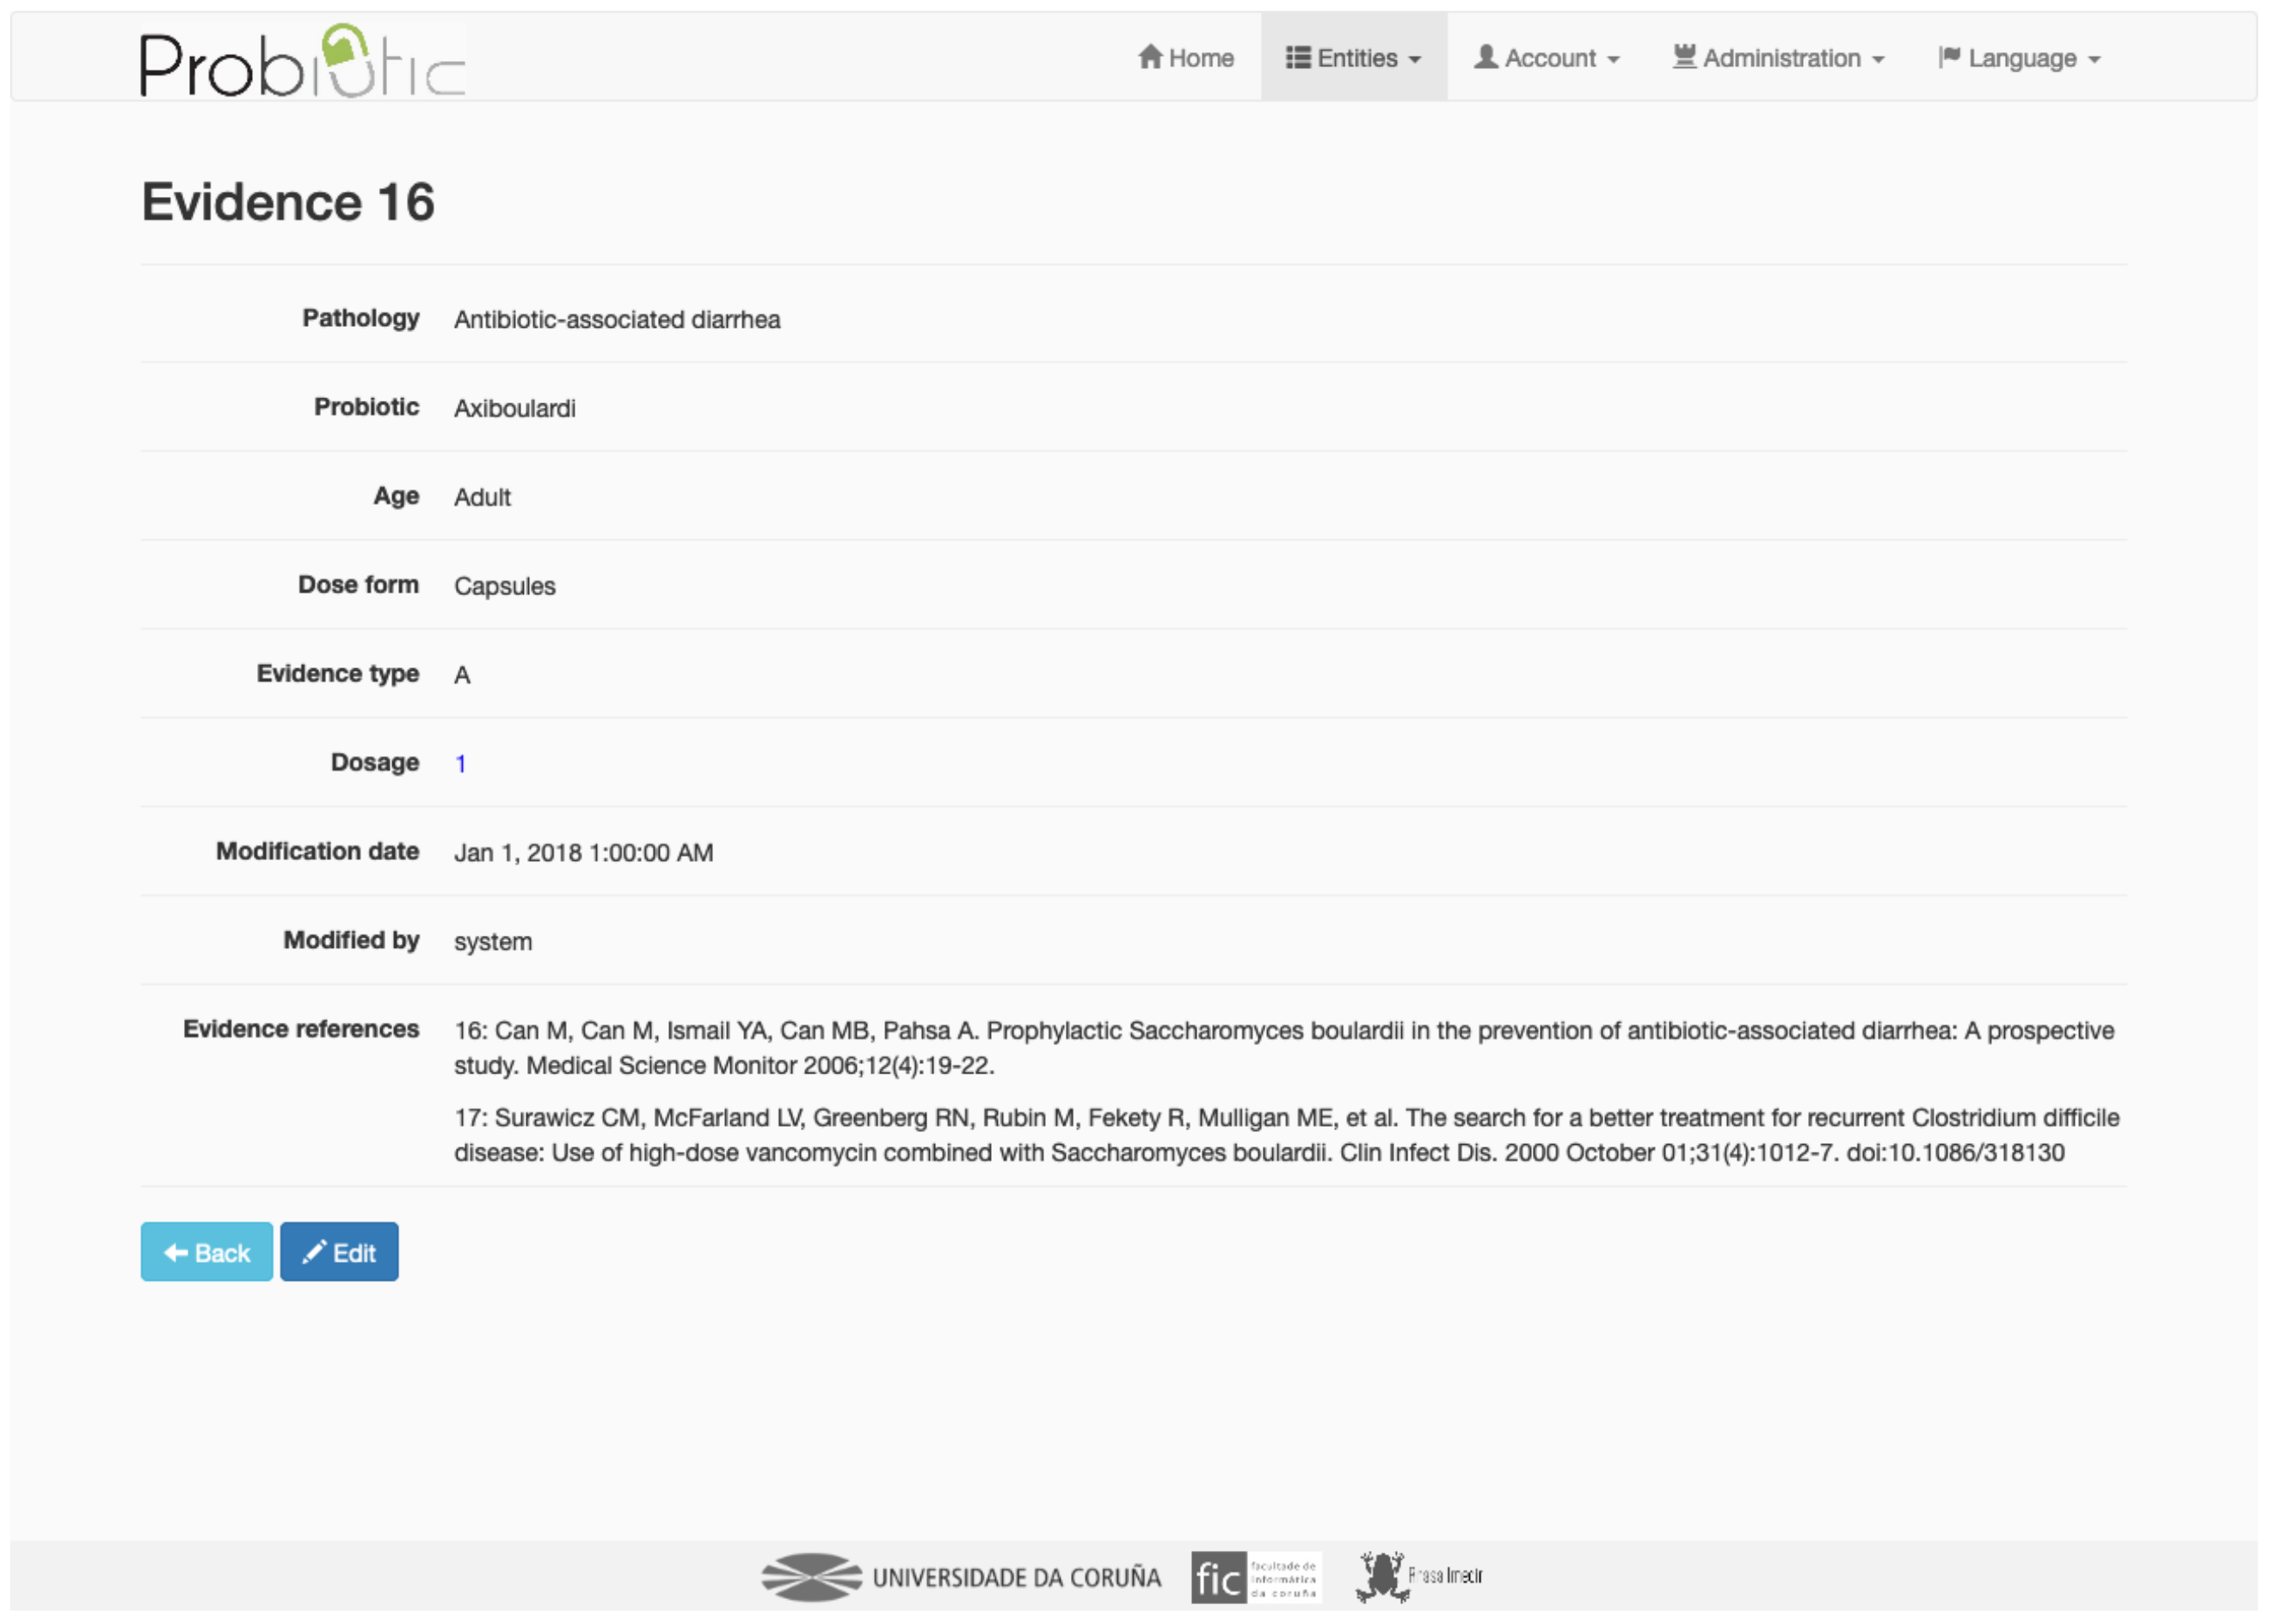This screenshot has width=2276, height=1624.
Task: Click the left arrow icon on Back button
Action: [x=176, y=1253]
